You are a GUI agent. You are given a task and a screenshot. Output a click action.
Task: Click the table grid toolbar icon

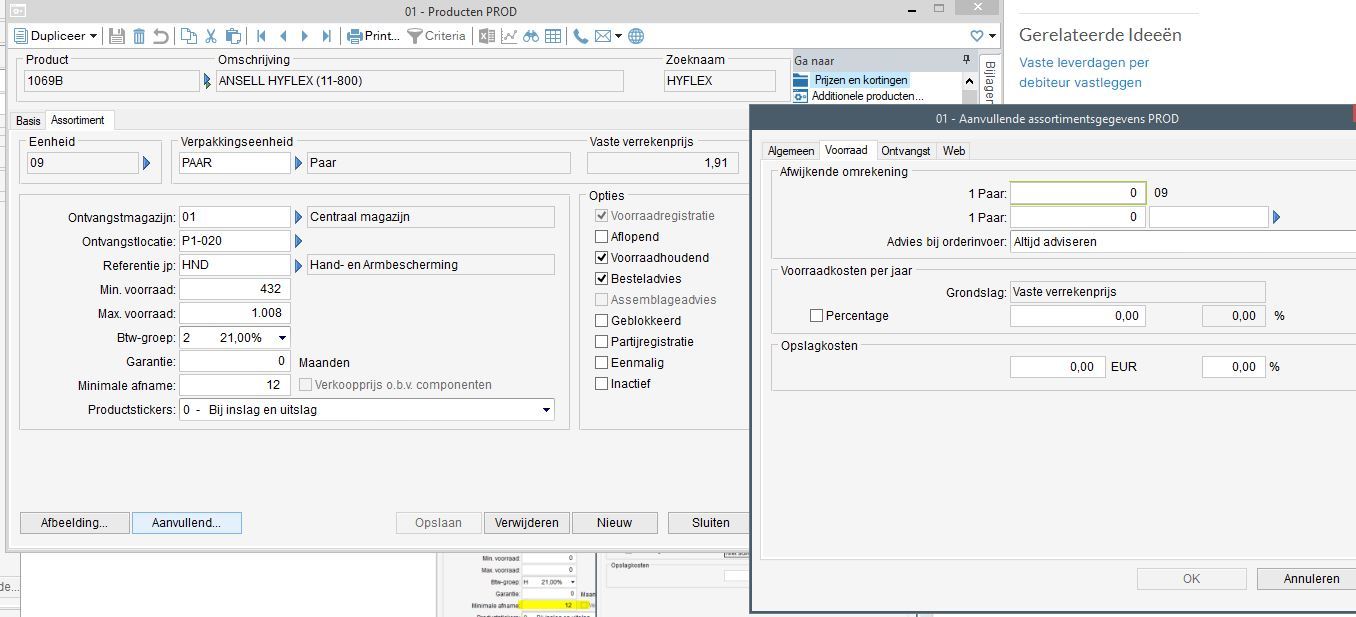tap(552, 36)
